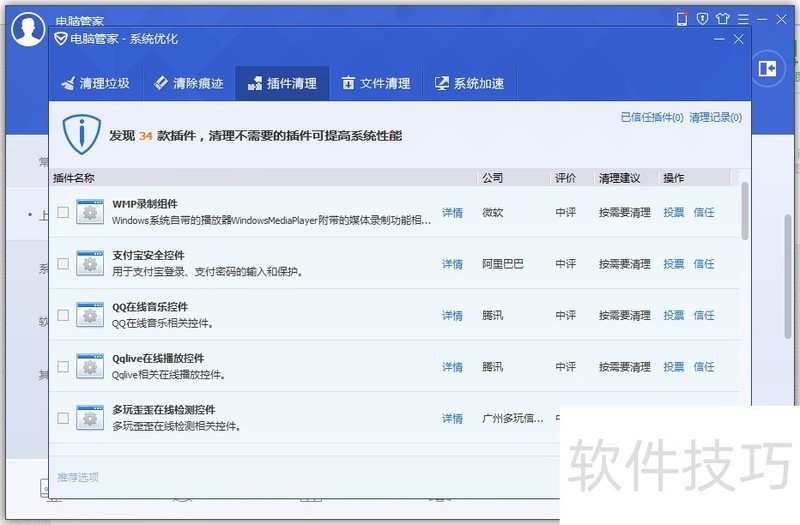Tick the WMP录制组件 checkbox
This screenshot has height=525, width=800.
coord(63,212)
